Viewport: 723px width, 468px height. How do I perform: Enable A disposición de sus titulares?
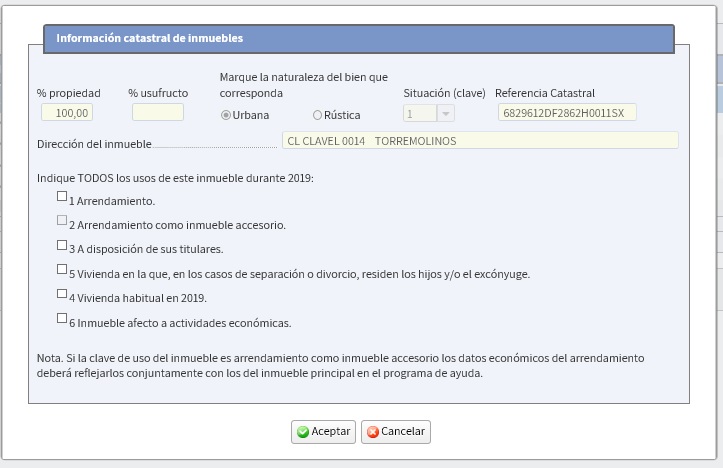pos(62,245)
